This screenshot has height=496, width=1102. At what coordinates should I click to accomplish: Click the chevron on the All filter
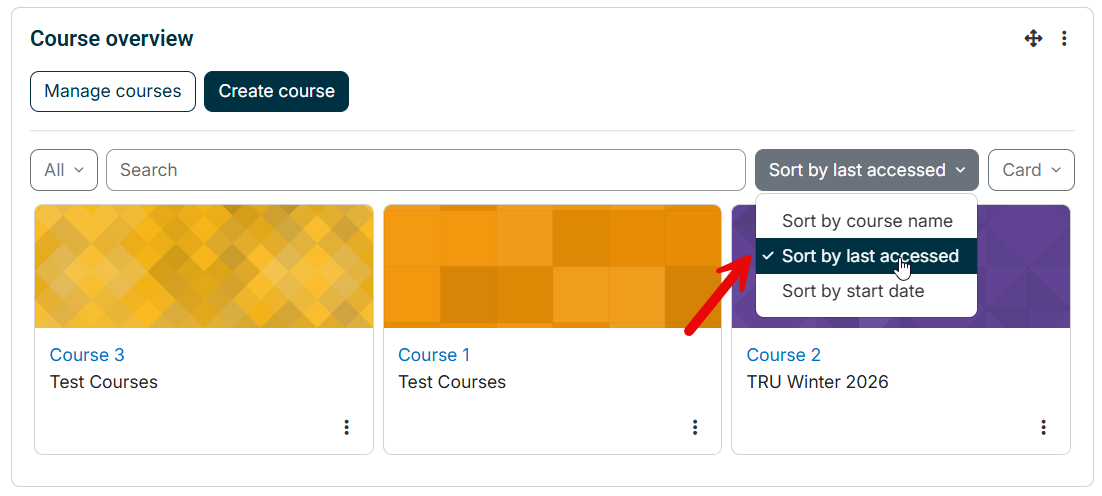click(79, 170)
